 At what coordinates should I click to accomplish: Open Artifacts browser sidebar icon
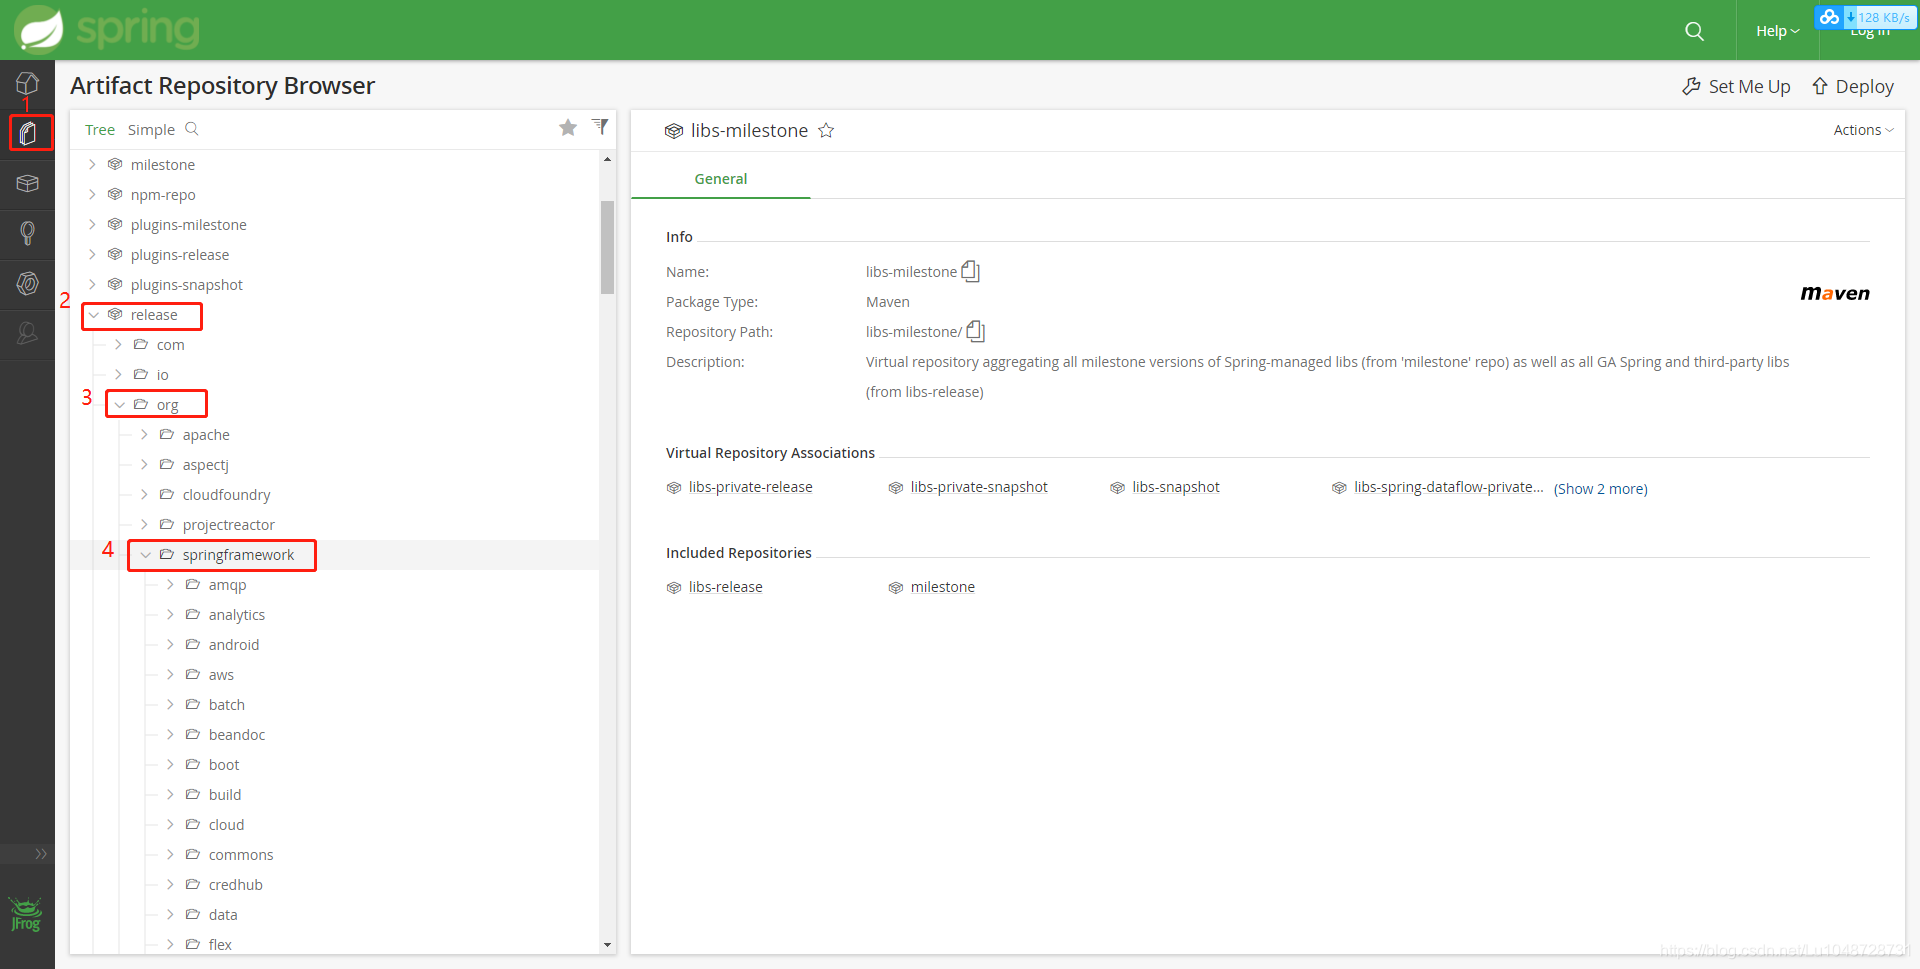[29, 133]
